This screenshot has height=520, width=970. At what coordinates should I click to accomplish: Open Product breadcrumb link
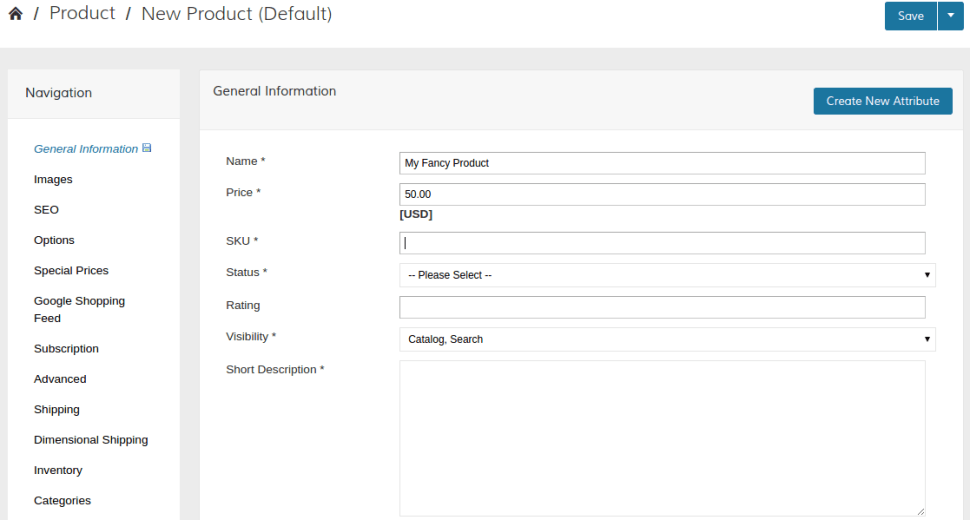[82, 13]
